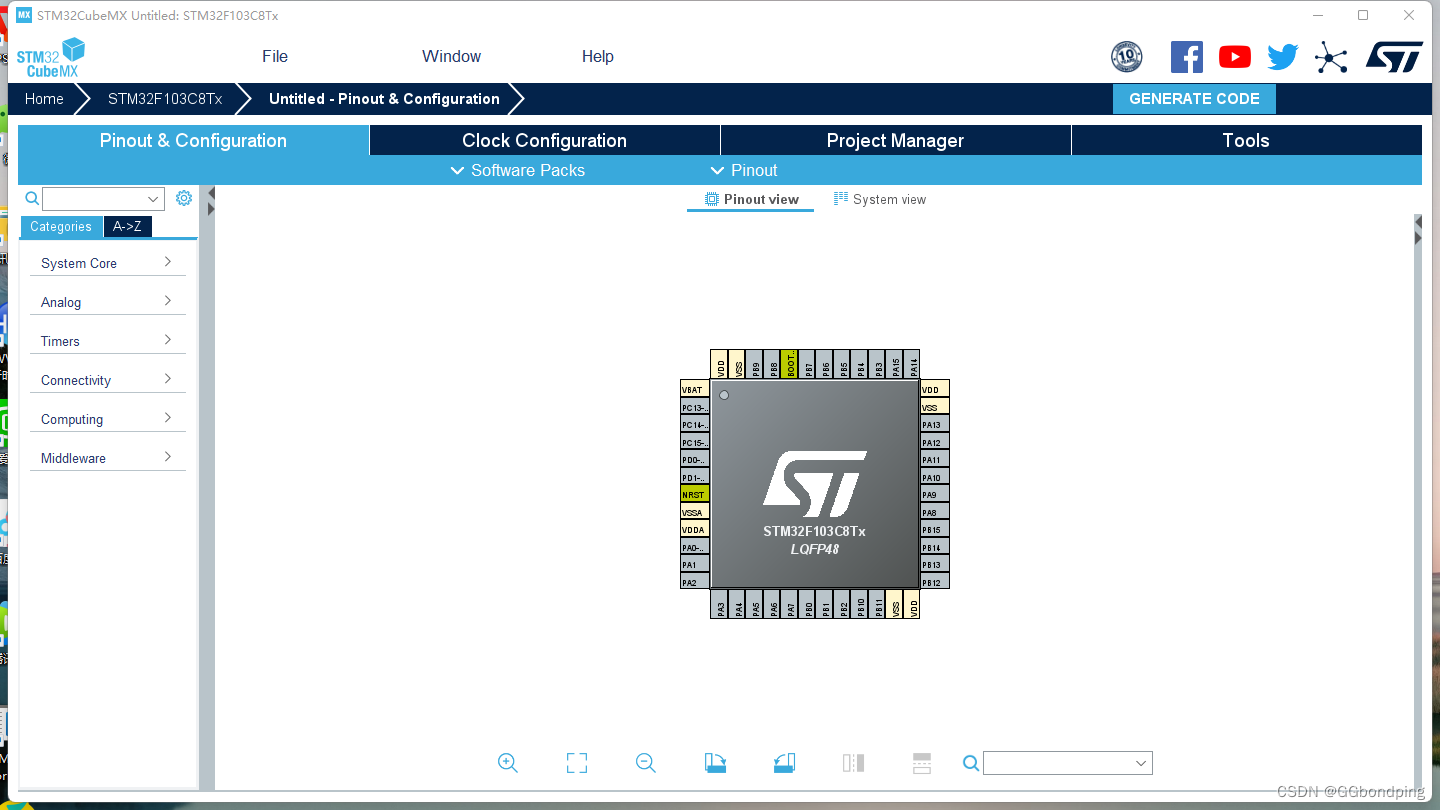This screenshot has width=1440, height=810.
Task: Open ST YouTube channel icon
Action: click(x=1235, y=57)
